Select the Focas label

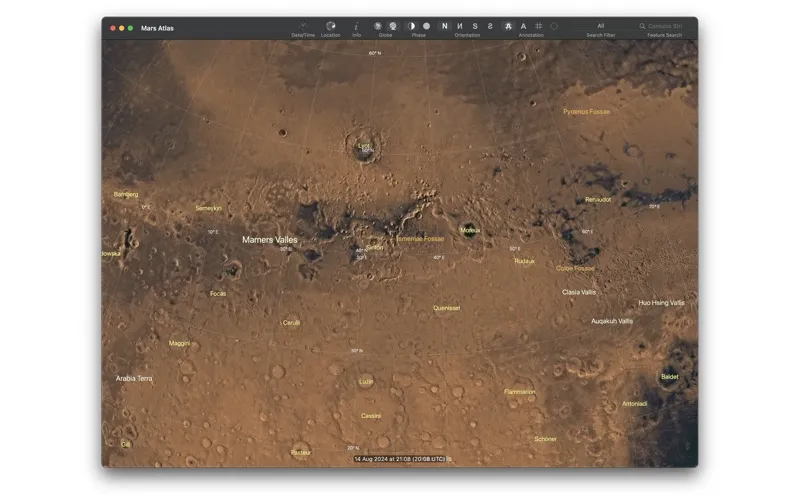coord(218,294)
